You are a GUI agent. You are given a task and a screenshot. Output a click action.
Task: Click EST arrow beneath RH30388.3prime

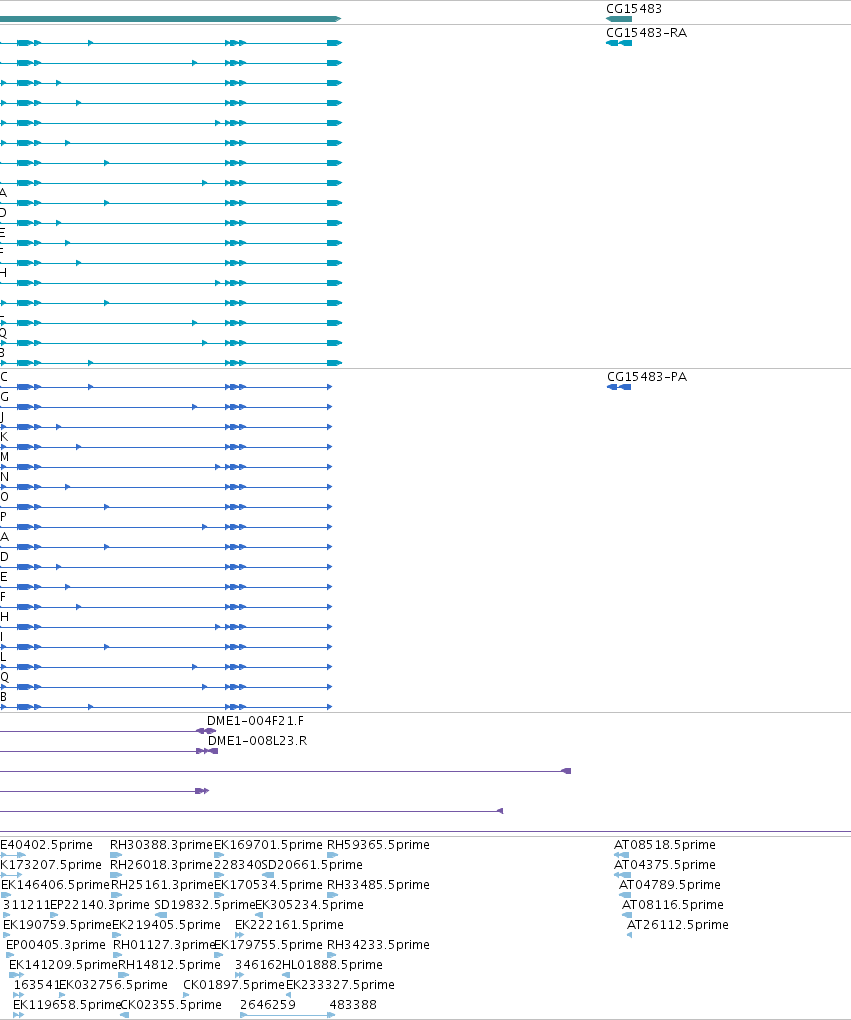pyautogui.click(x=116, y=855)
